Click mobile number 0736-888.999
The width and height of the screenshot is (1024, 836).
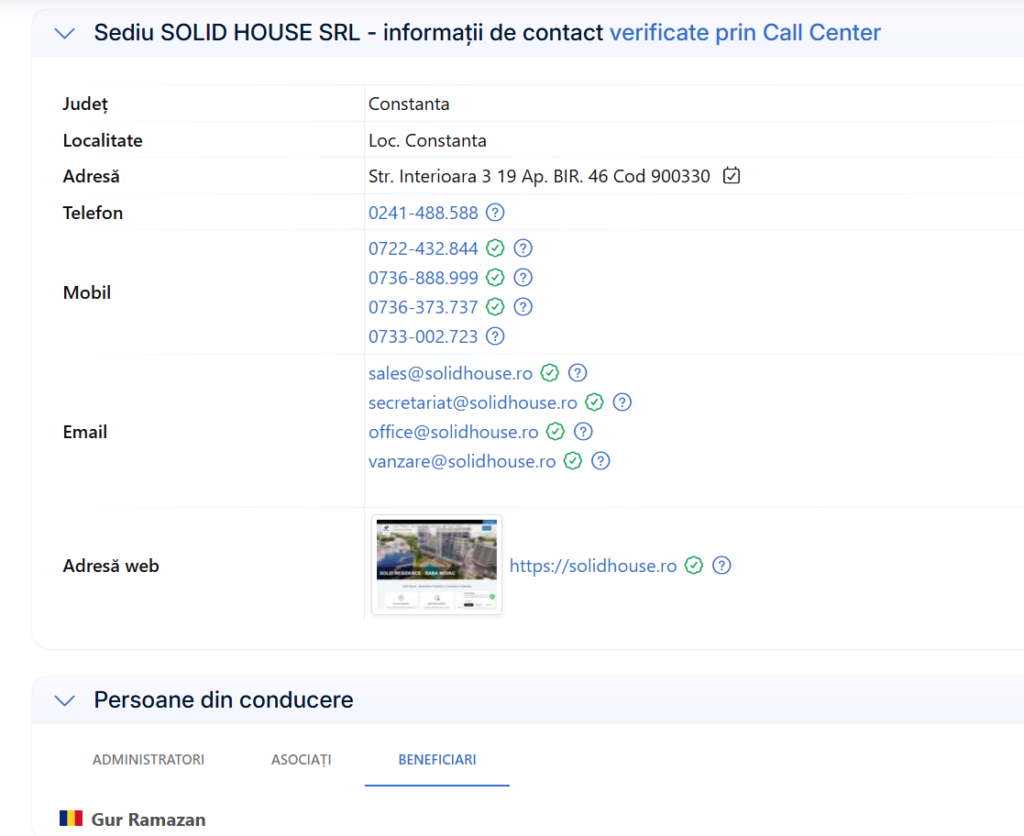(423, 278)
